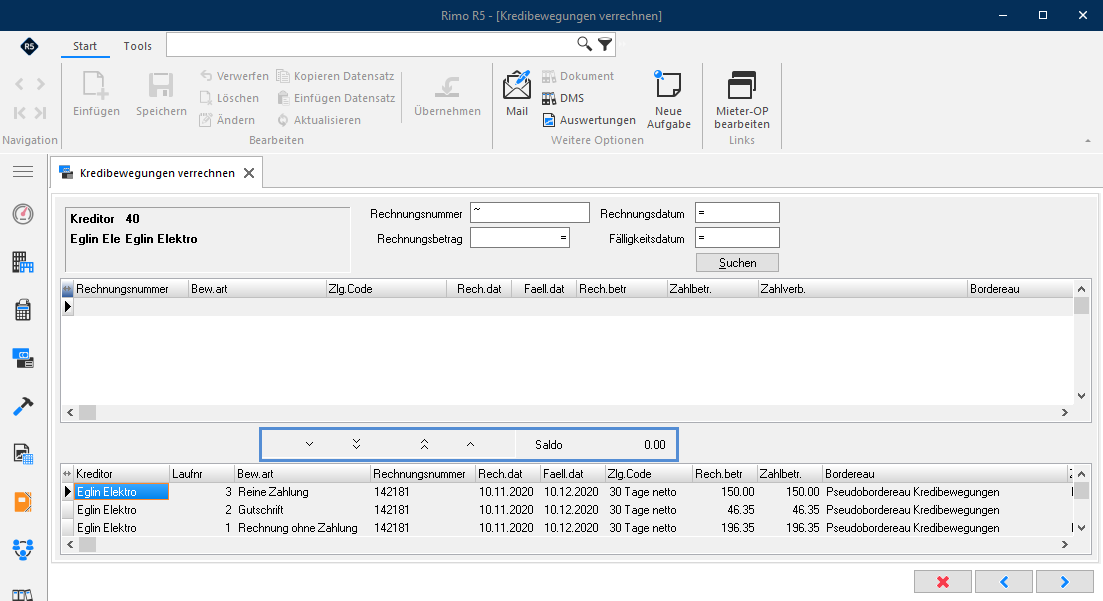Click the blue forward arrow button
Image resolution: width=1103 pixels, height=601 pixels.
(x=1064, y=582)
